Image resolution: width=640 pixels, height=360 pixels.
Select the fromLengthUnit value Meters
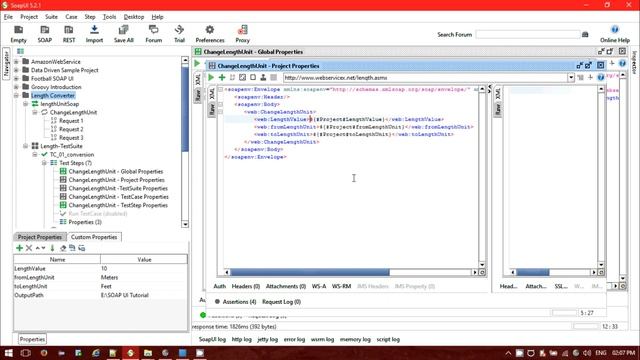[x=144, y=277]
